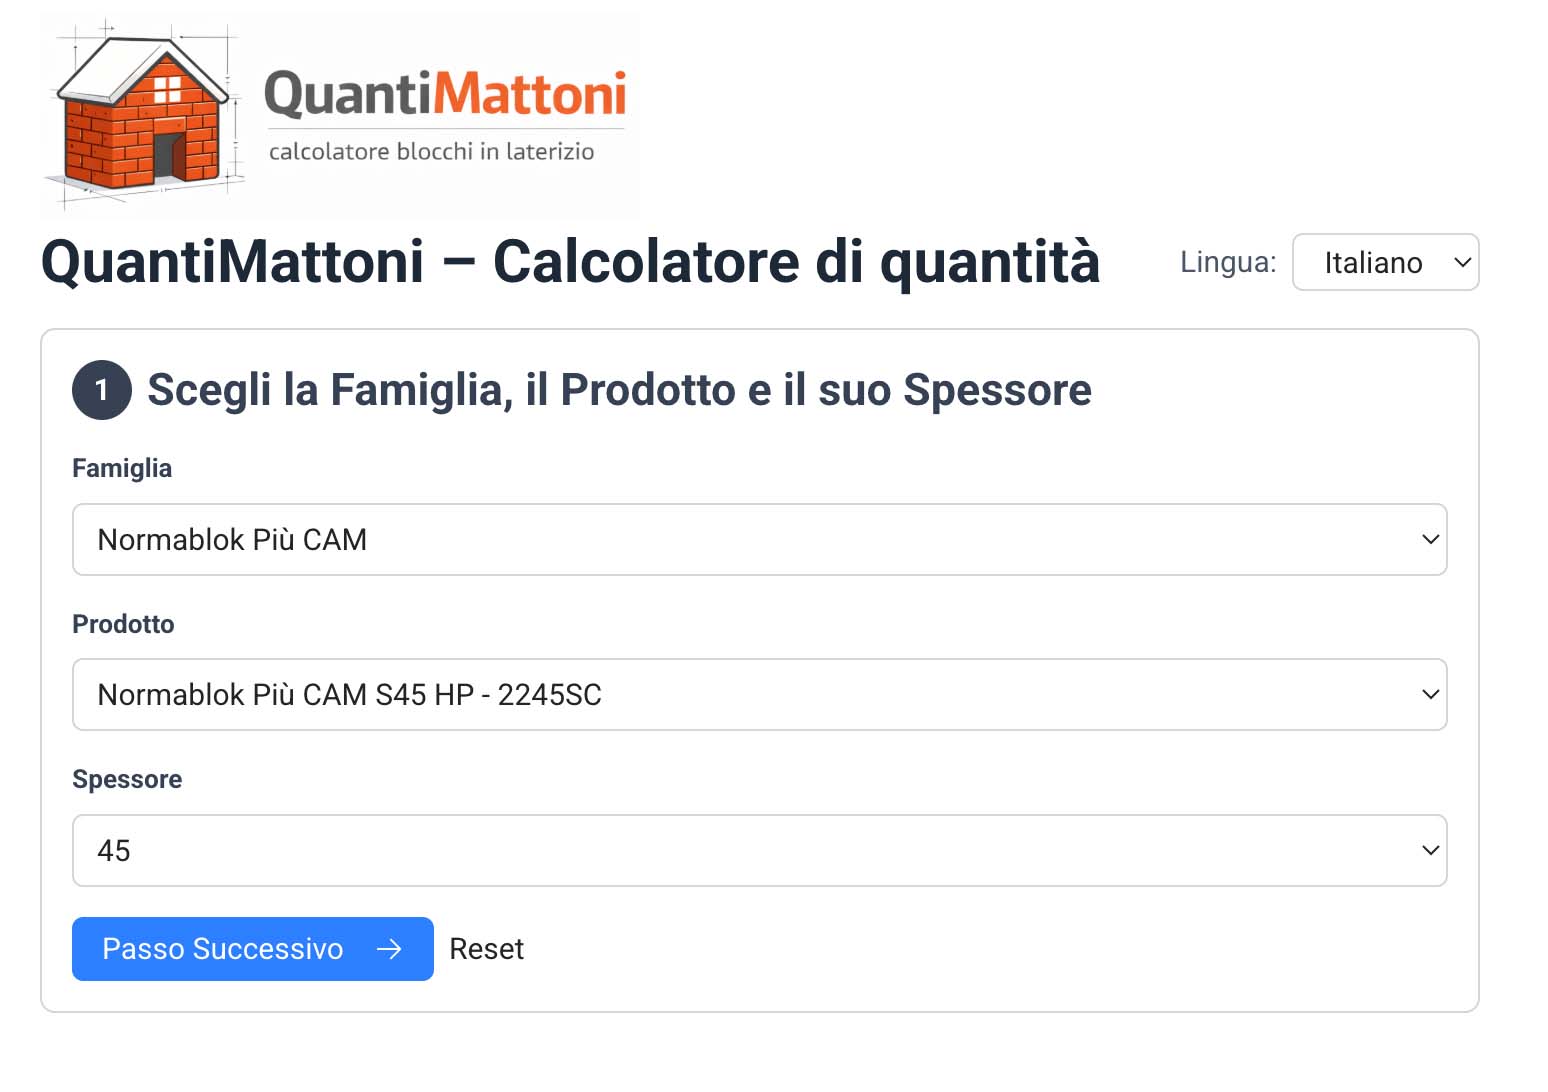Click the 'Scegli la Famiglia' step heading
Viewport: 1548px width, 1092px height.
619,390
